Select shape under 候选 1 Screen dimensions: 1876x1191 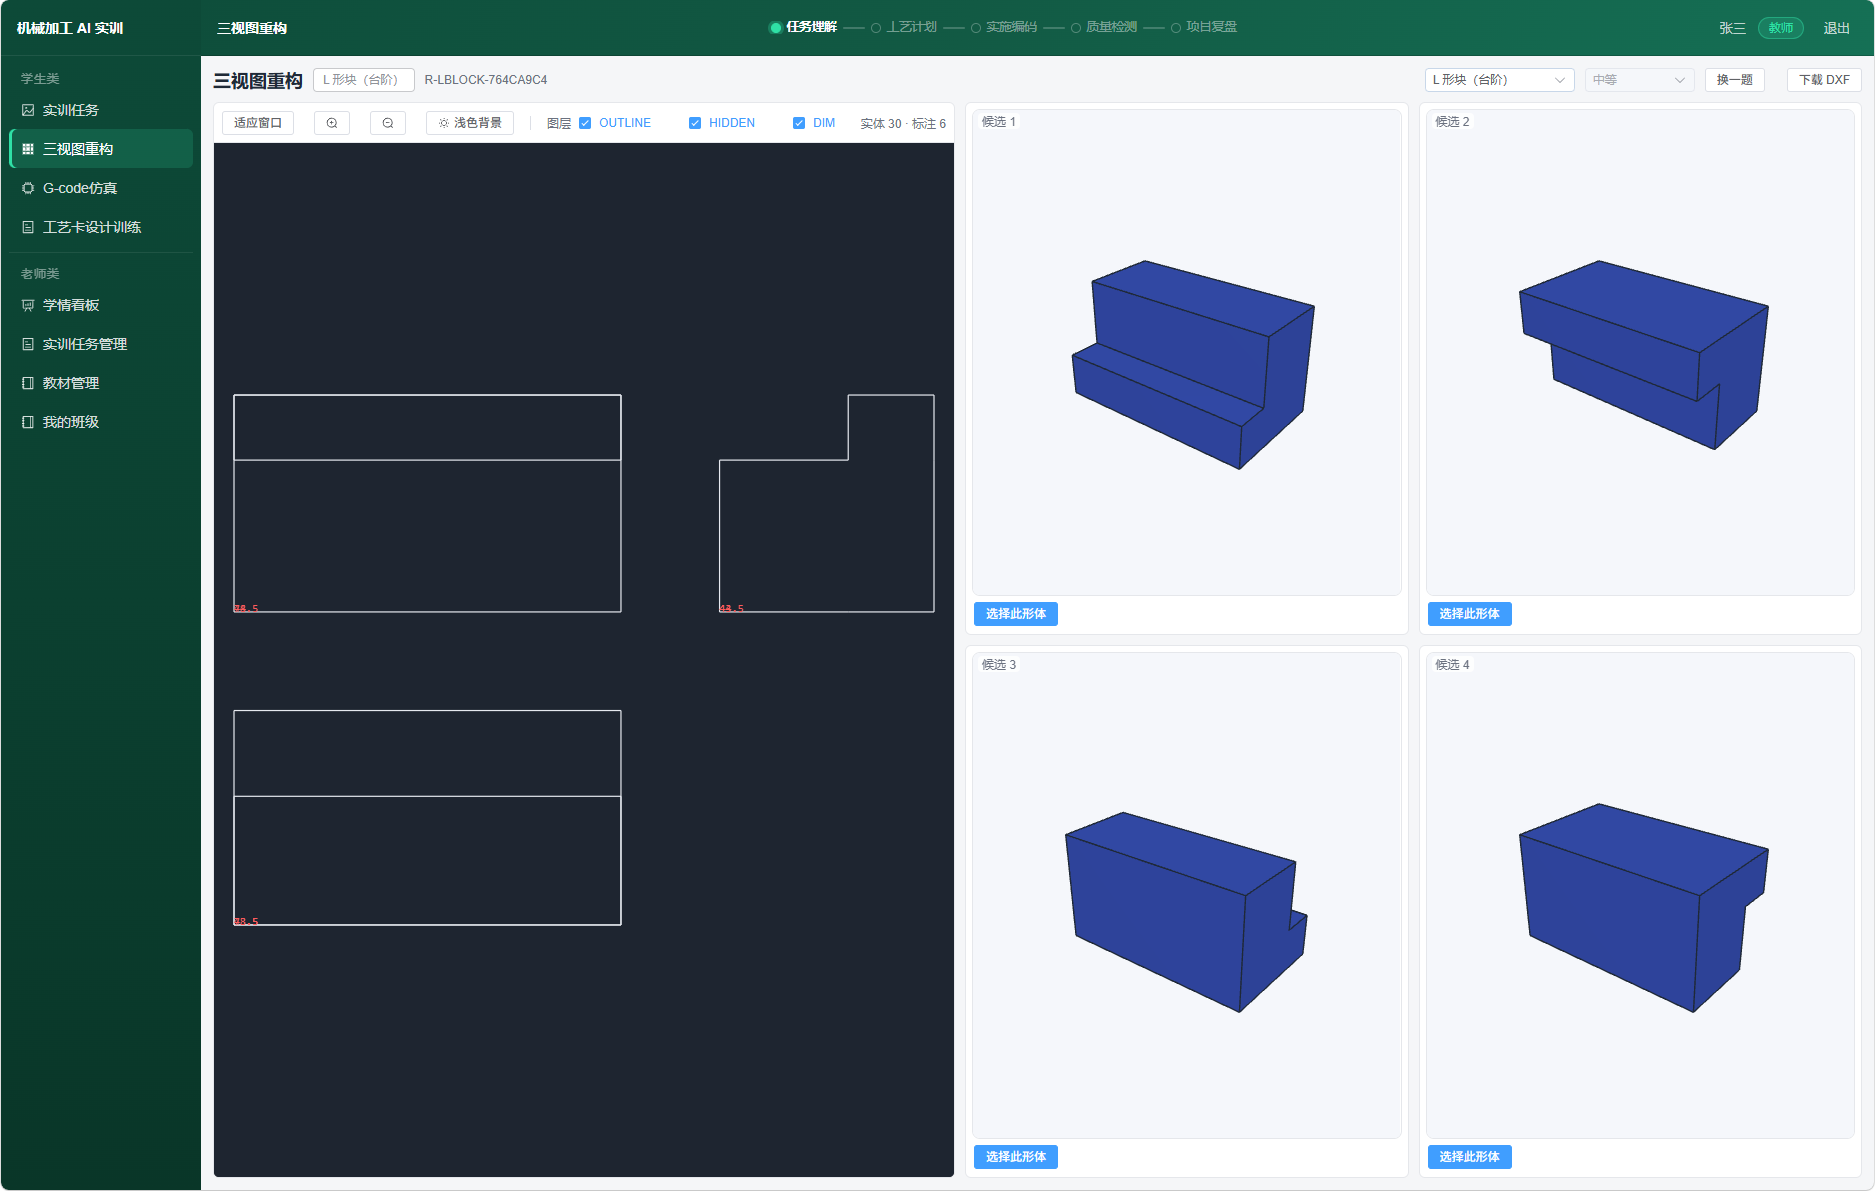1015,614
